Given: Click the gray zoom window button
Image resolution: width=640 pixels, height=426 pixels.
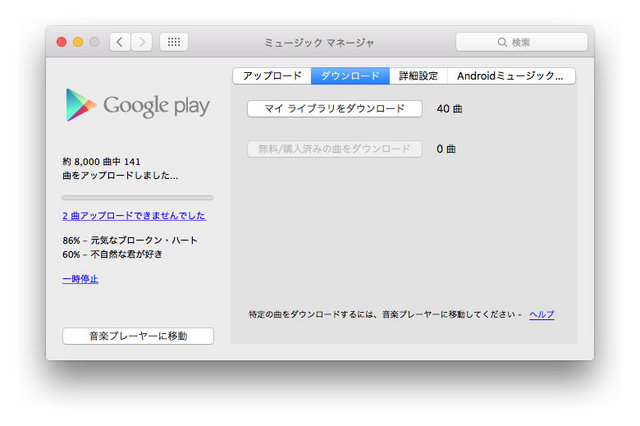Looking at the screenshot, I should tap(95, 42).
